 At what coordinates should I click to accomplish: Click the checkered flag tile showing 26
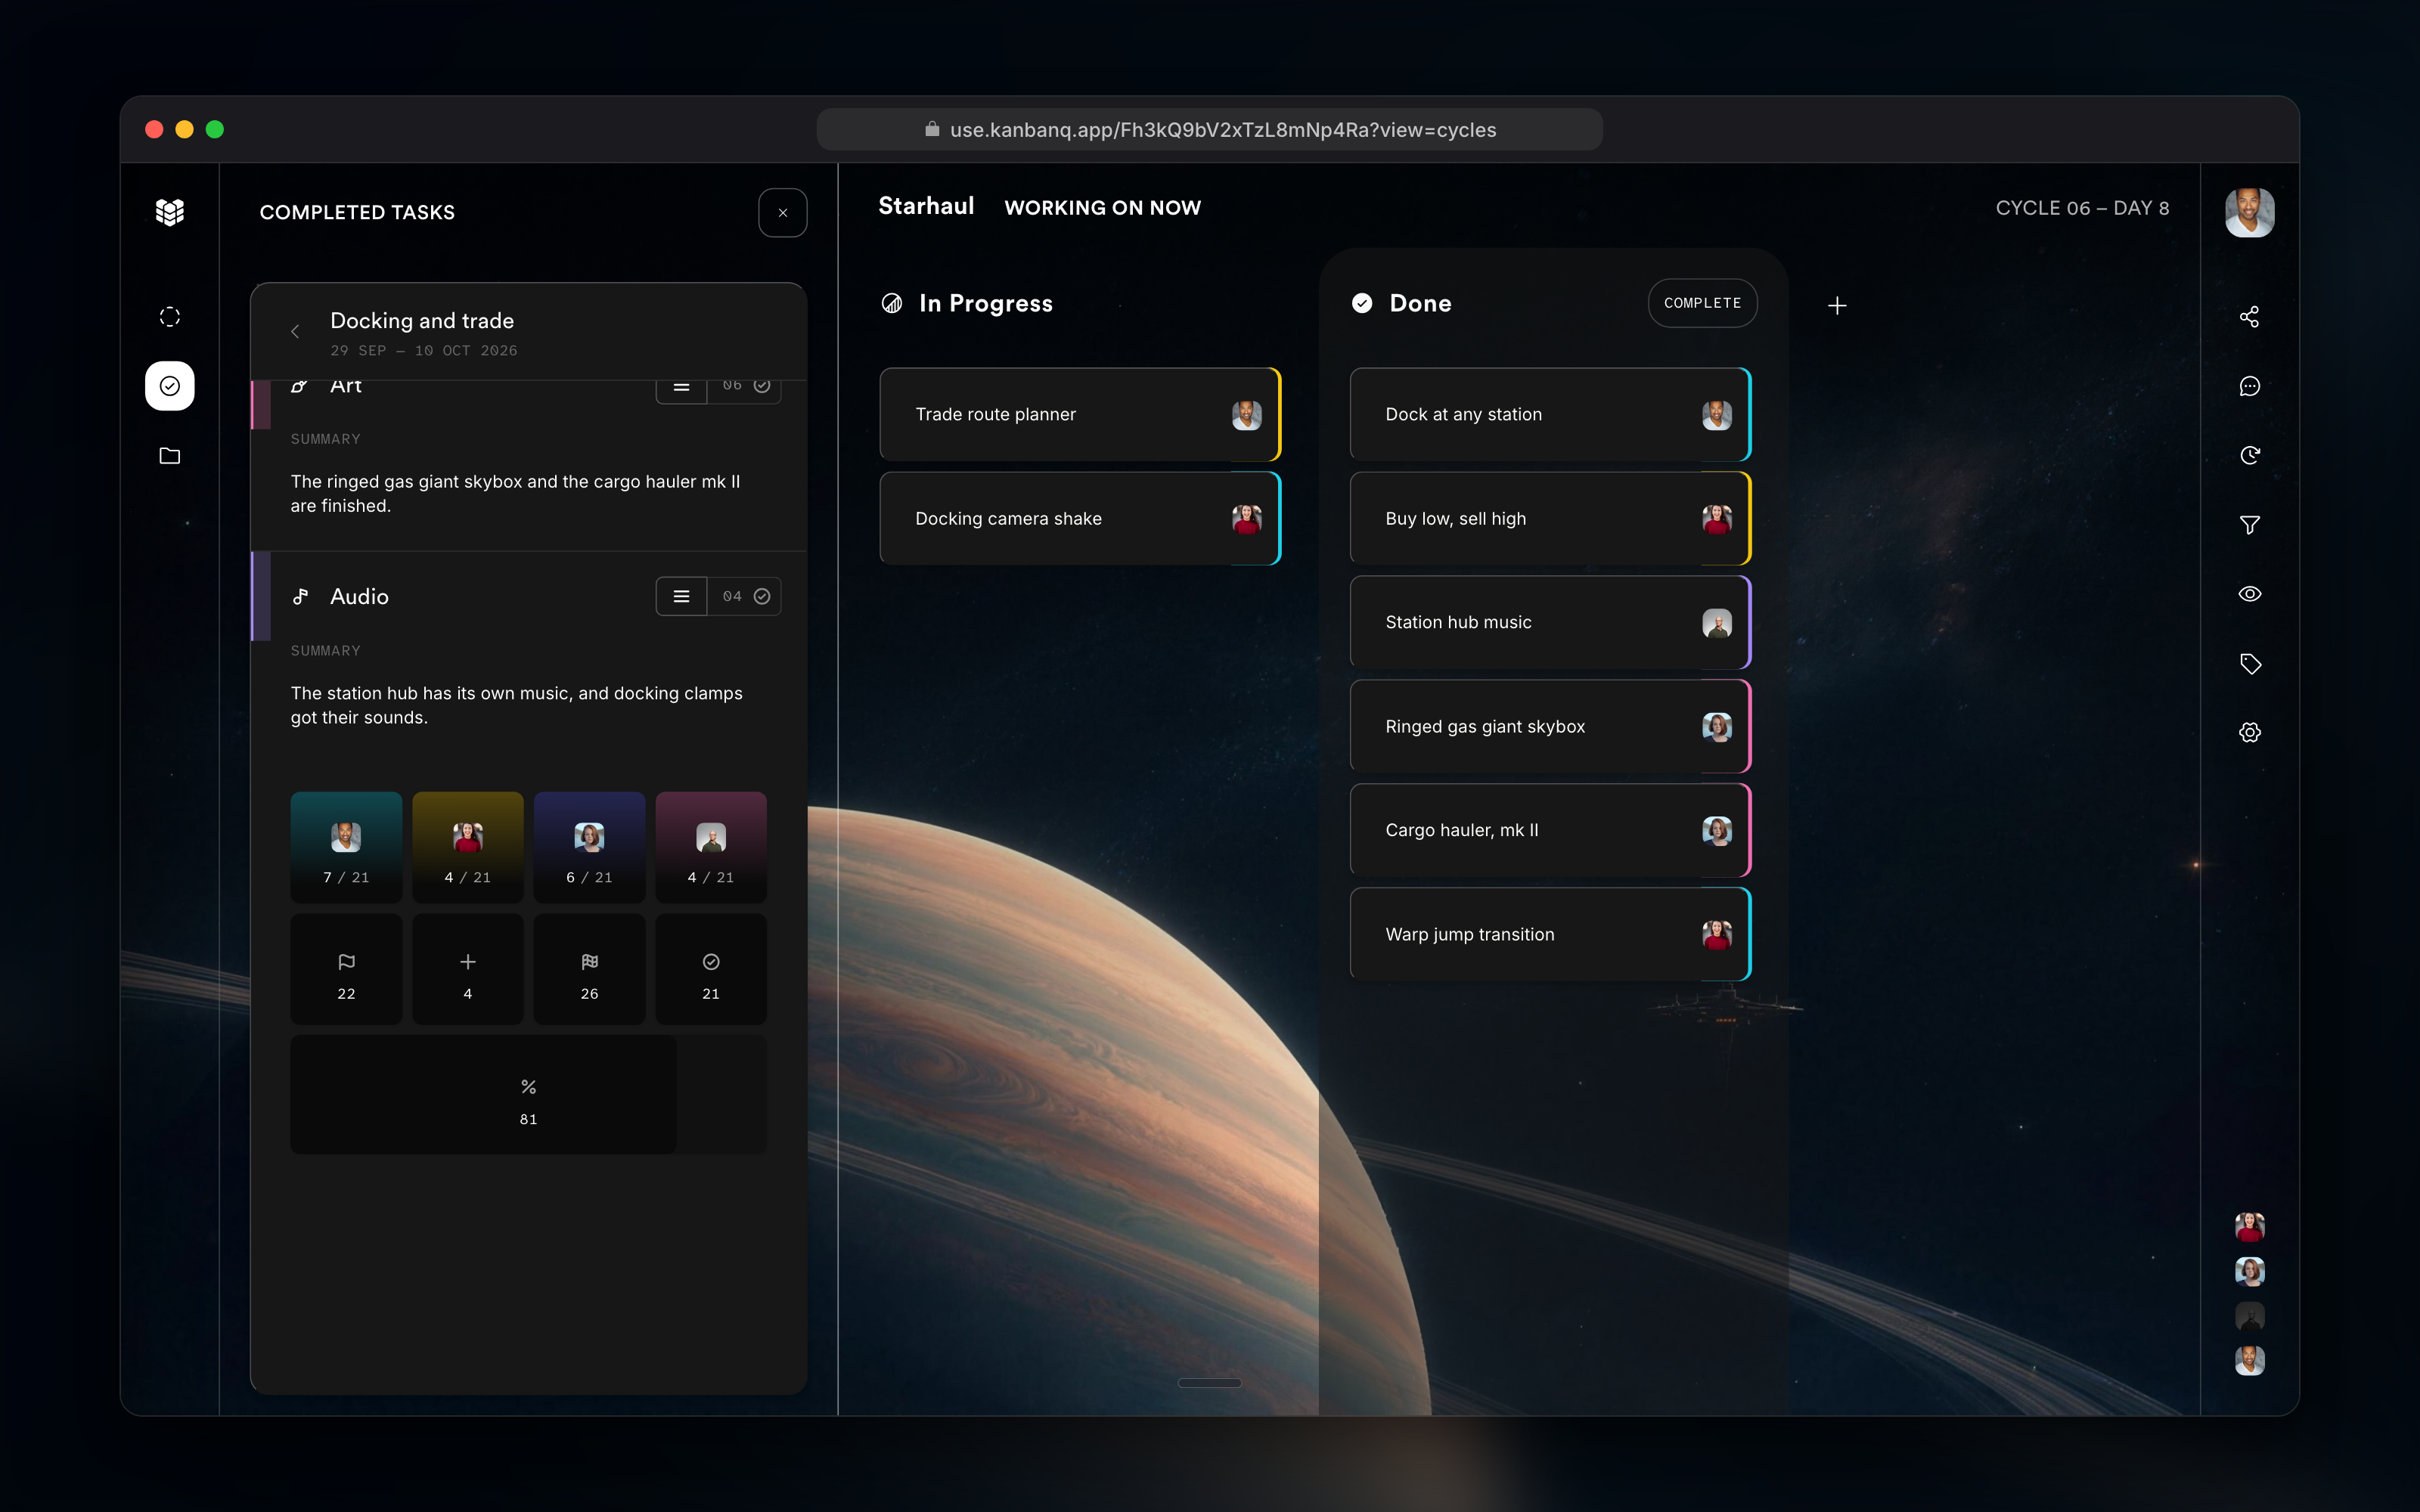click(x=589, y=970)
